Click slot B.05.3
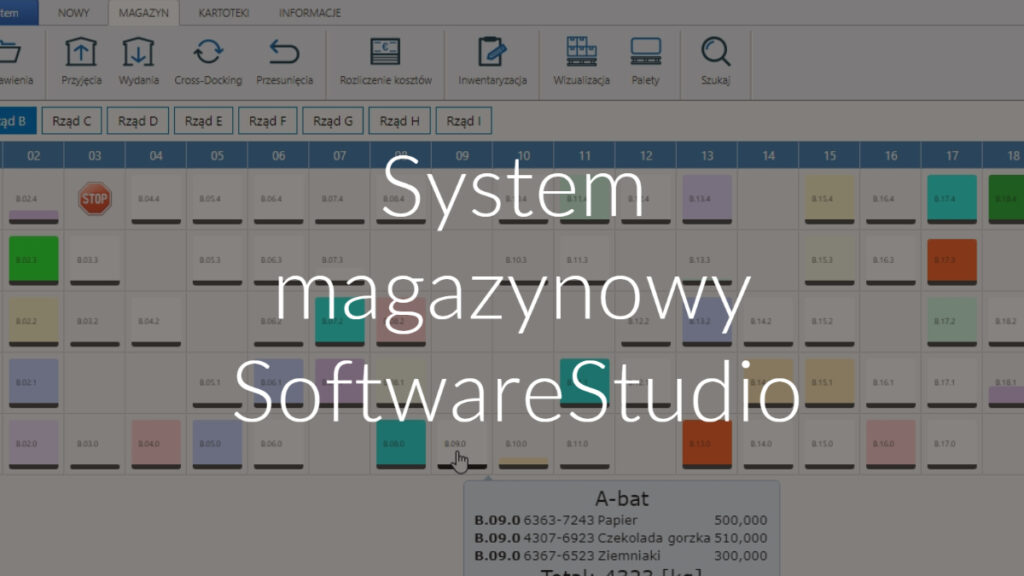This screenshot has height=576, width=1024. [217, 260]
